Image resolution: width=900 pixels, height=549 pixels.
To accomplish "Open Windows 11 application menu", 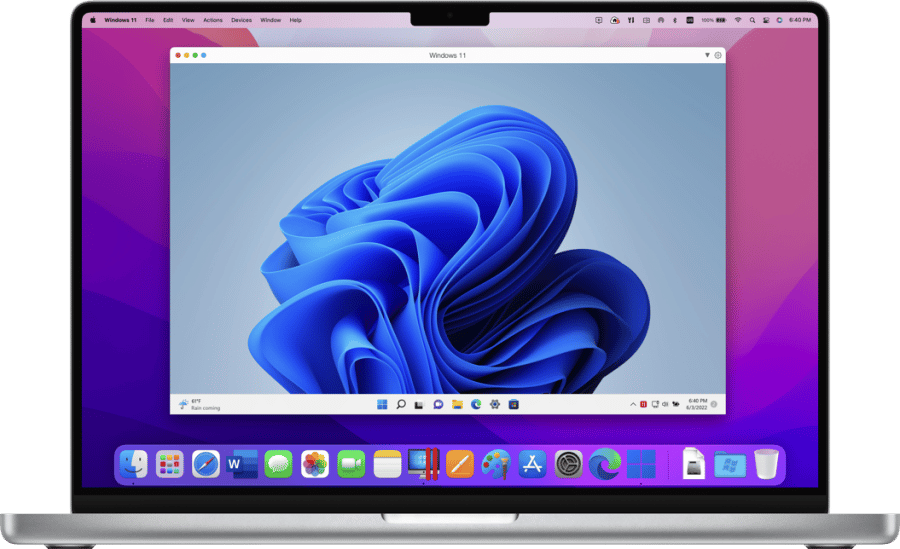I will (120, 20).
